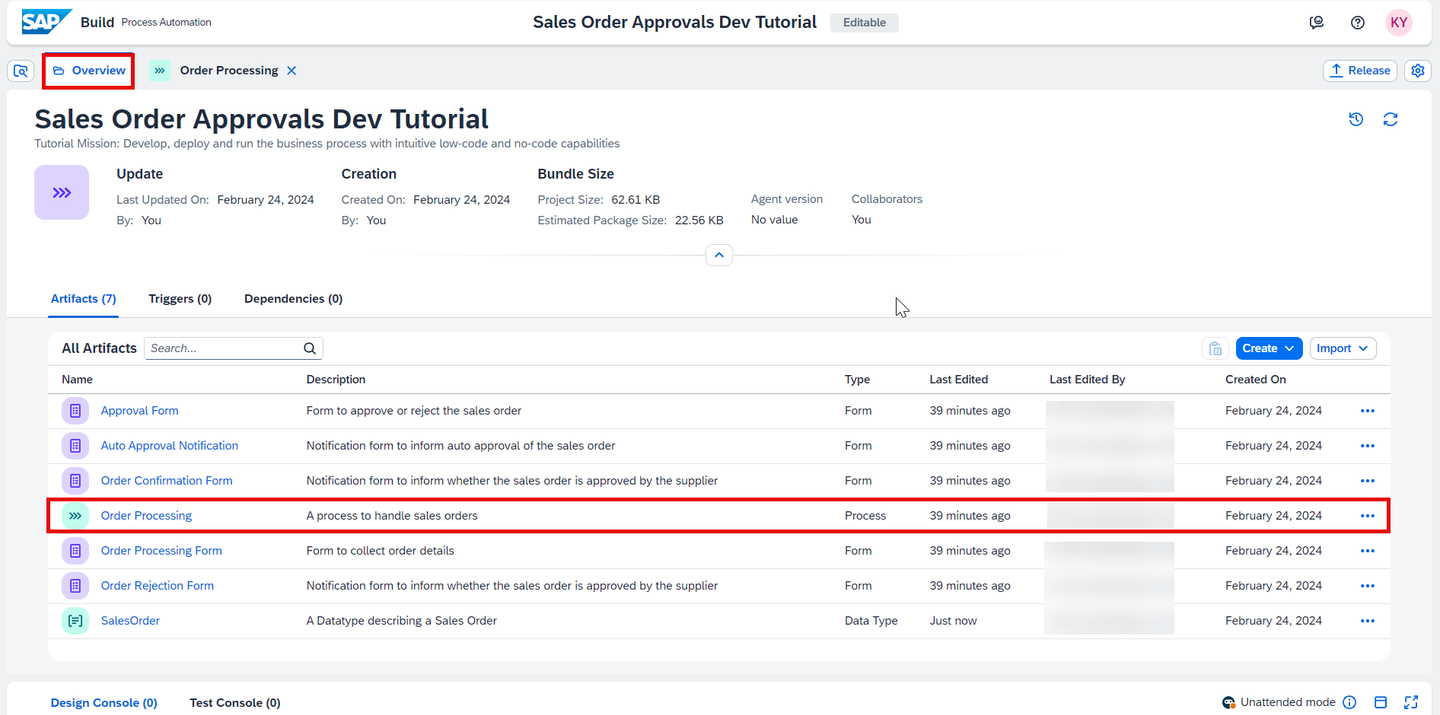Screen dimensions: 1440x715
Task: Click the Release button
Action: [x=1359, y=70]
